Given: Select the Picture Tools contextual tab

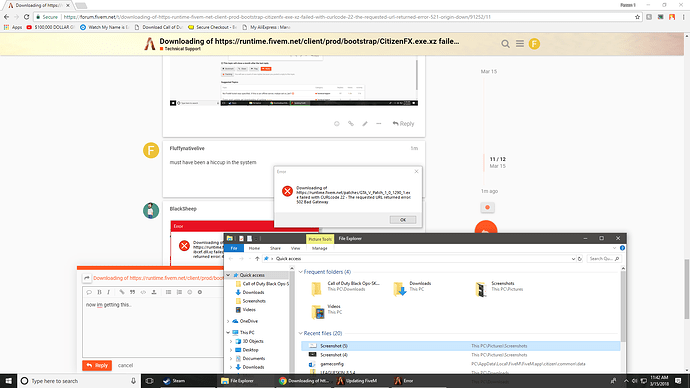Looking at the screenshot, I should pos(320,239).
